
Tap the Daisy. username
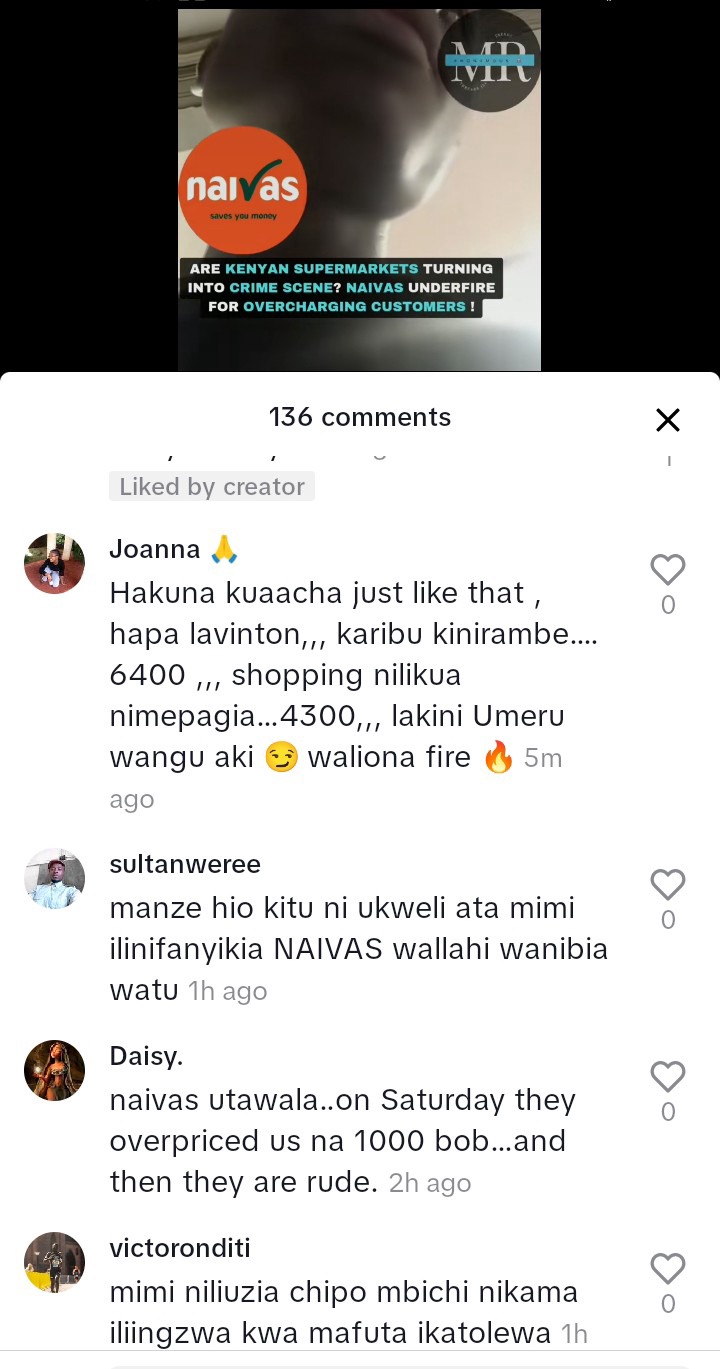(146, 1056)
